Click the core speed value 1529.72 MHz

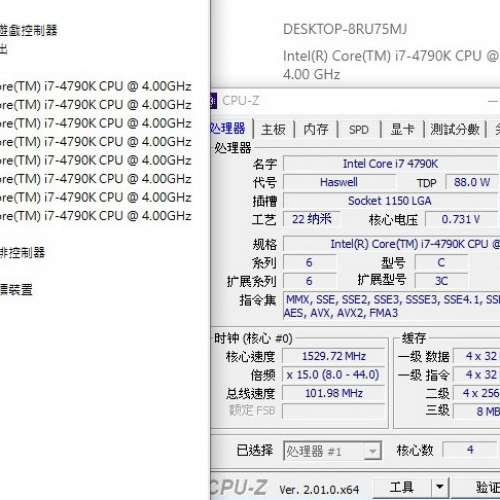333,356
